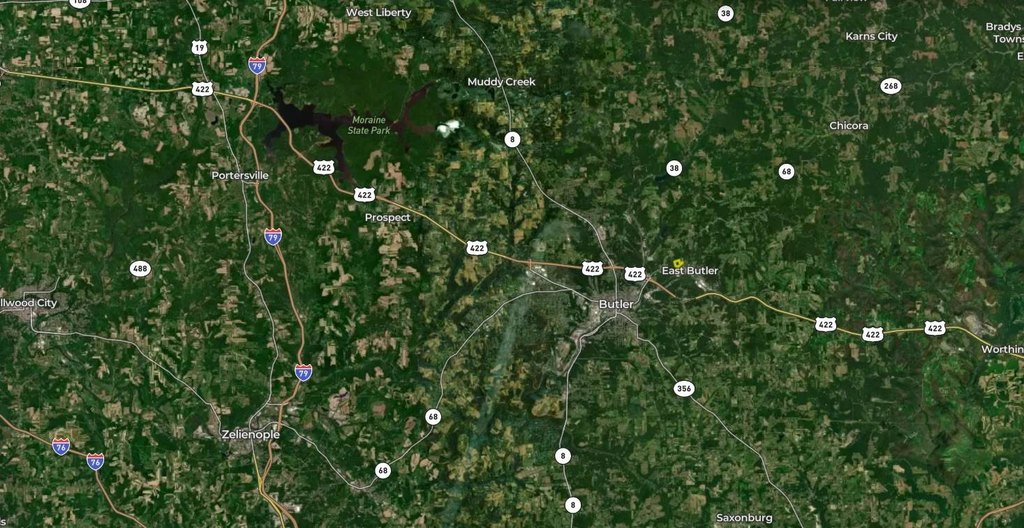Select the East Butler place label

click(690, 271)
